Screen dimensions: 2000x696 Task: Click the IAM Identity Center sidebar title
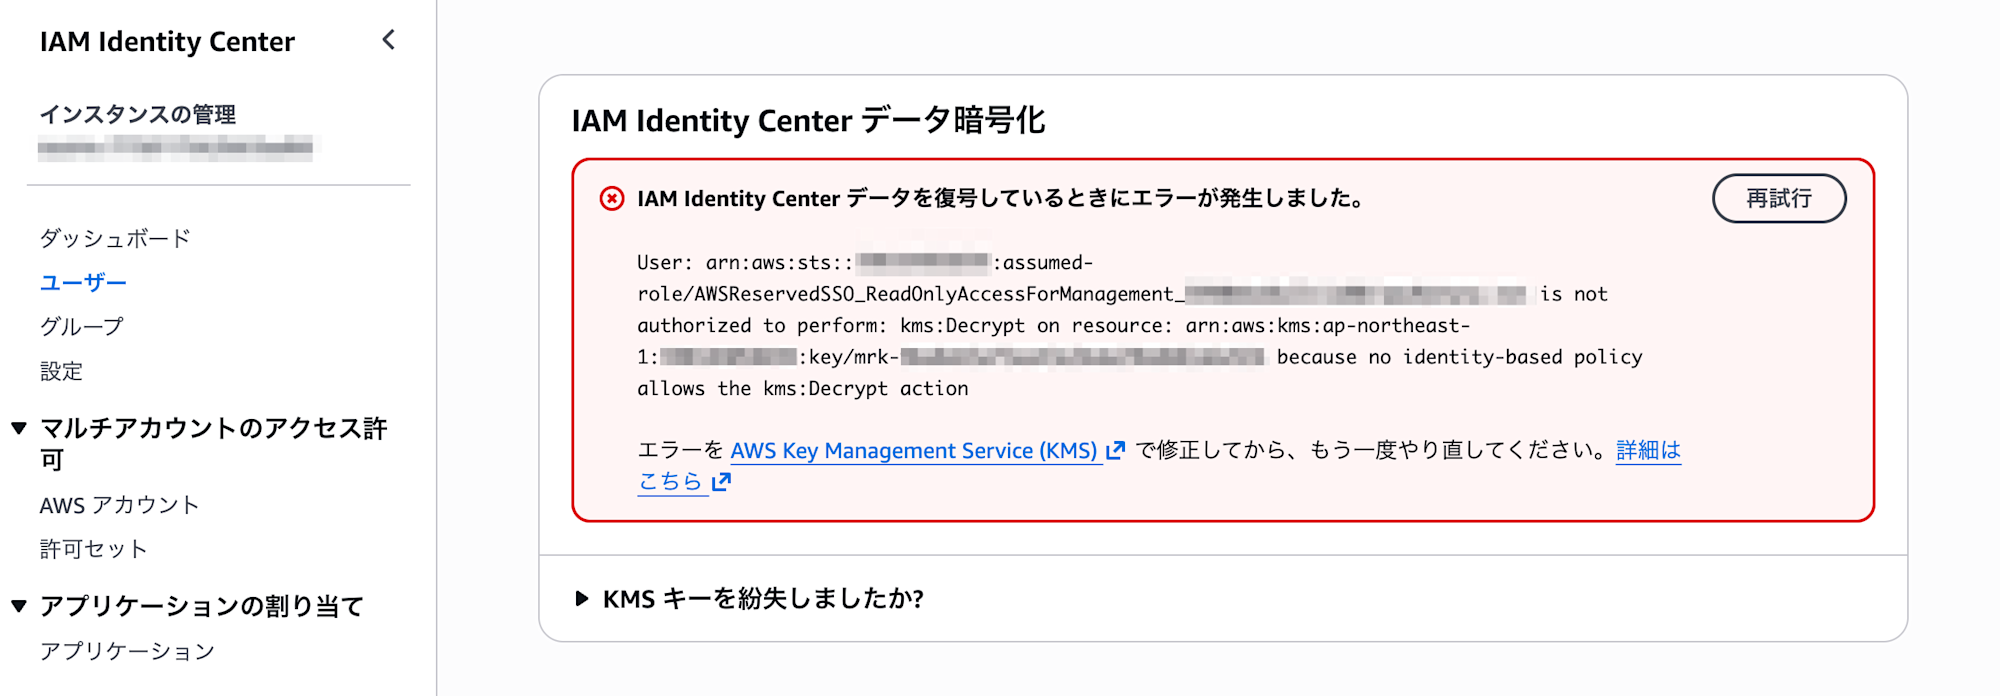[167, 41]
